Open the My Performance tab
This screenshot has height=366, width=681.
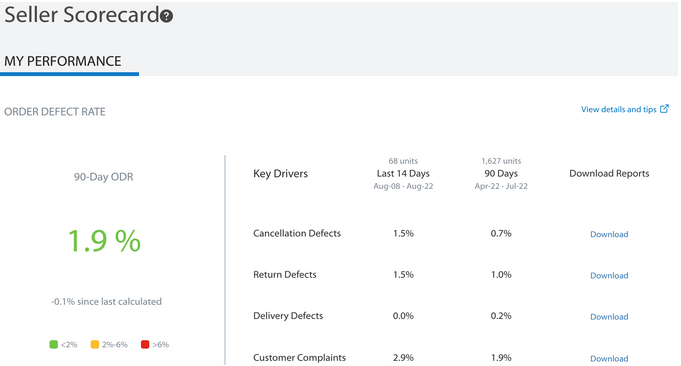coord(63,61)
